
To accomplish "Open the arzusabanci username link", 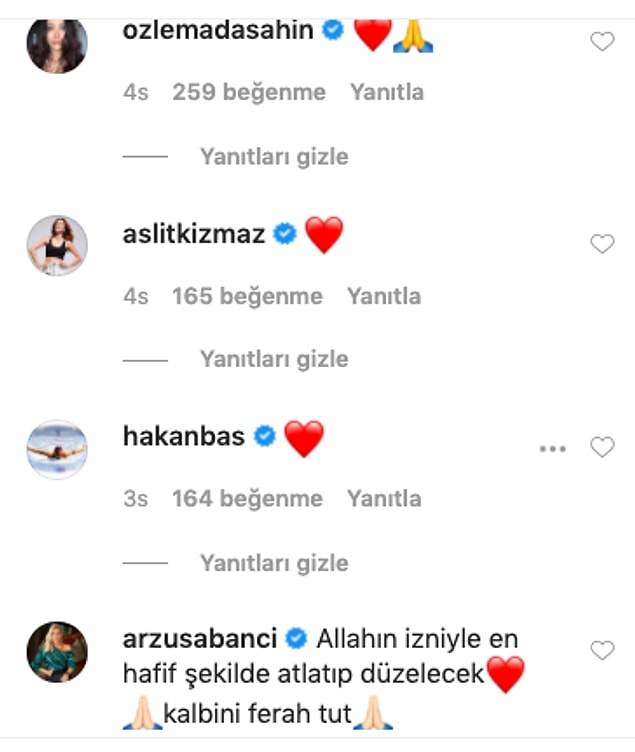I will 200,639.
